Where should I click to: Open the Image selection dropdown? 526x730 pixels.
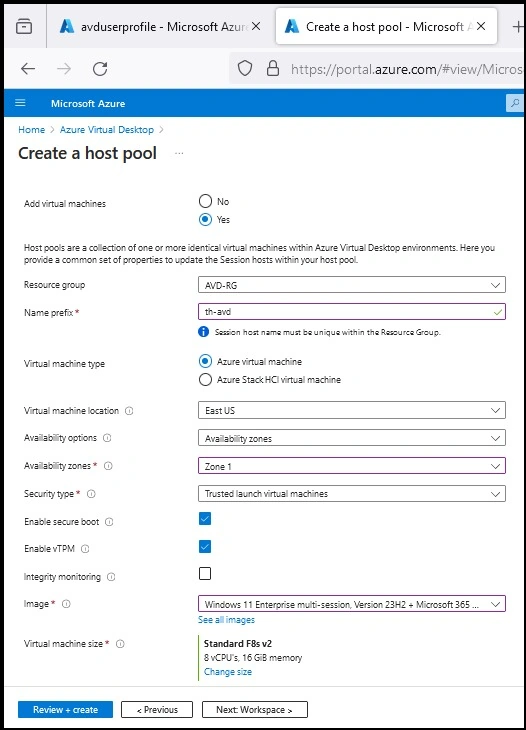pyautogui.click(x=352, y=604)
